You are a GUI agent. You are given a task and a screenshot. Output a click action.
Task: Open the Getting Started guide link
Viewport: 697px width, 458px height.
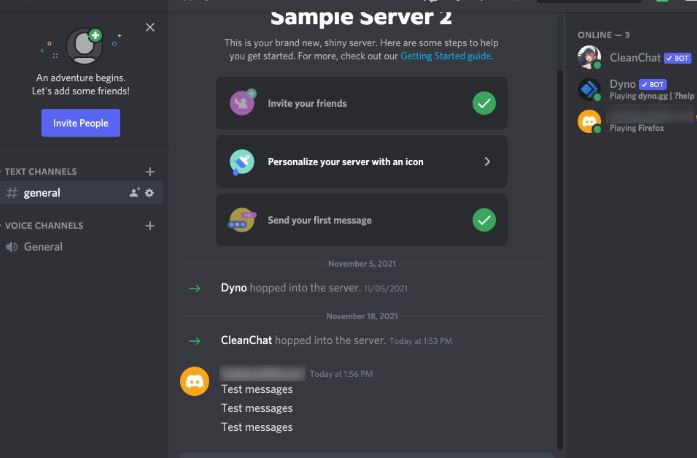pyautogui.click(x=446, y=56)
